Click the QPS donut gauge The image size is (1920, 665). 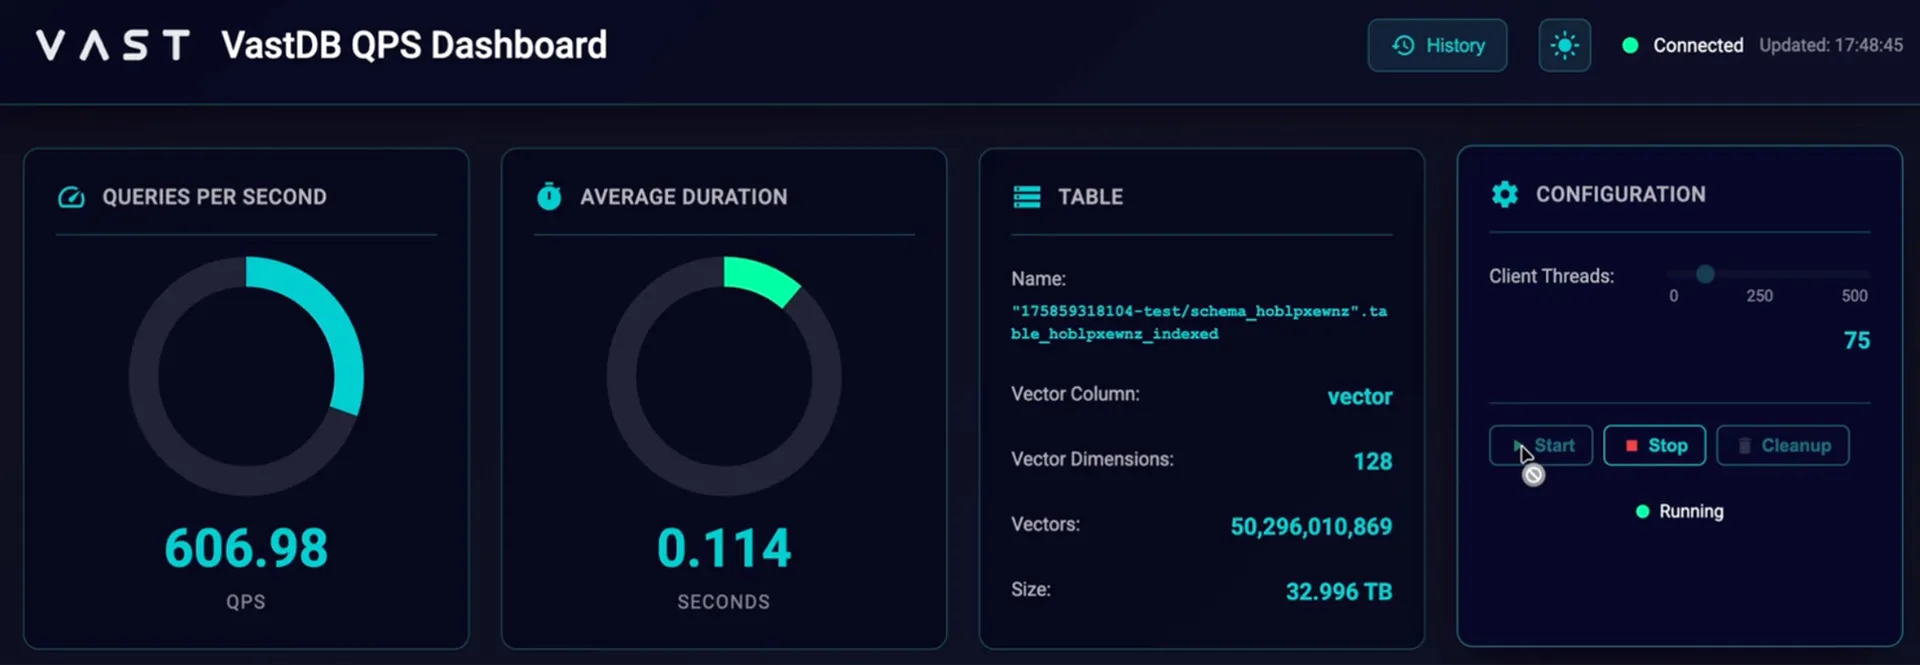246,375
